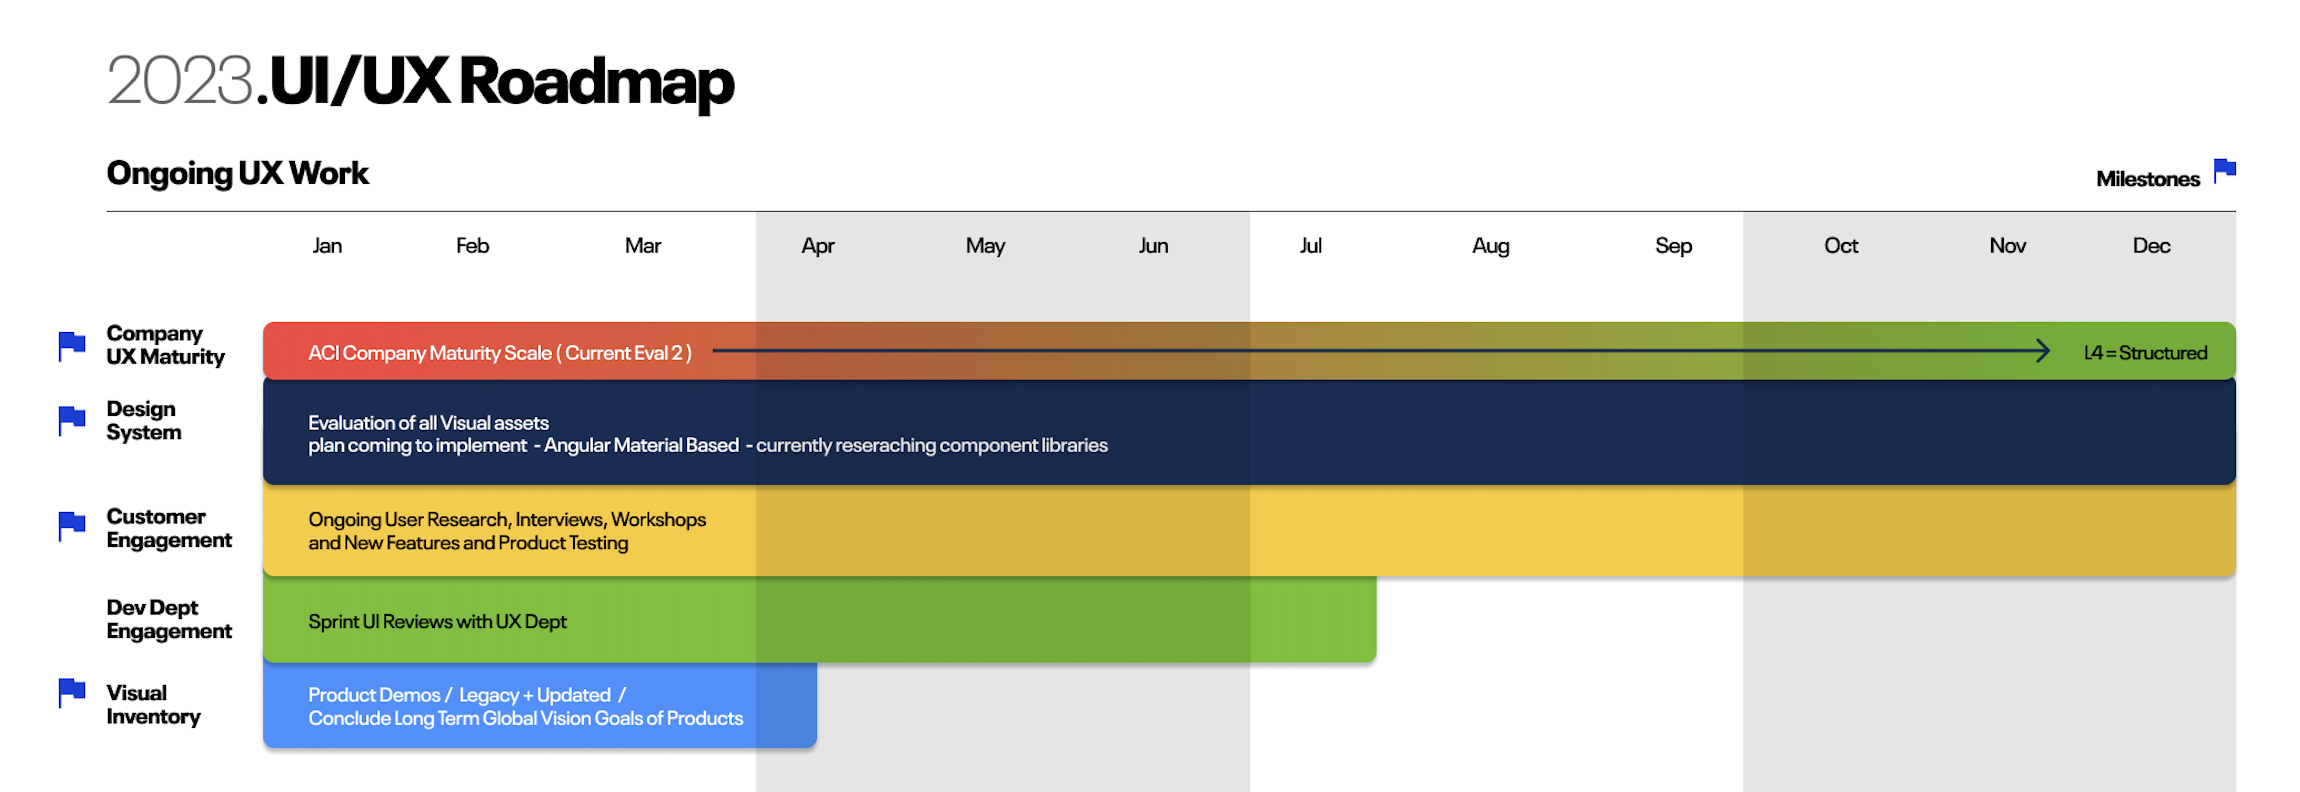Click the 'Evaluation of all Visual assets' text
The width and height of the screenshot is (2300, 792).
click(x=428, y=423)
